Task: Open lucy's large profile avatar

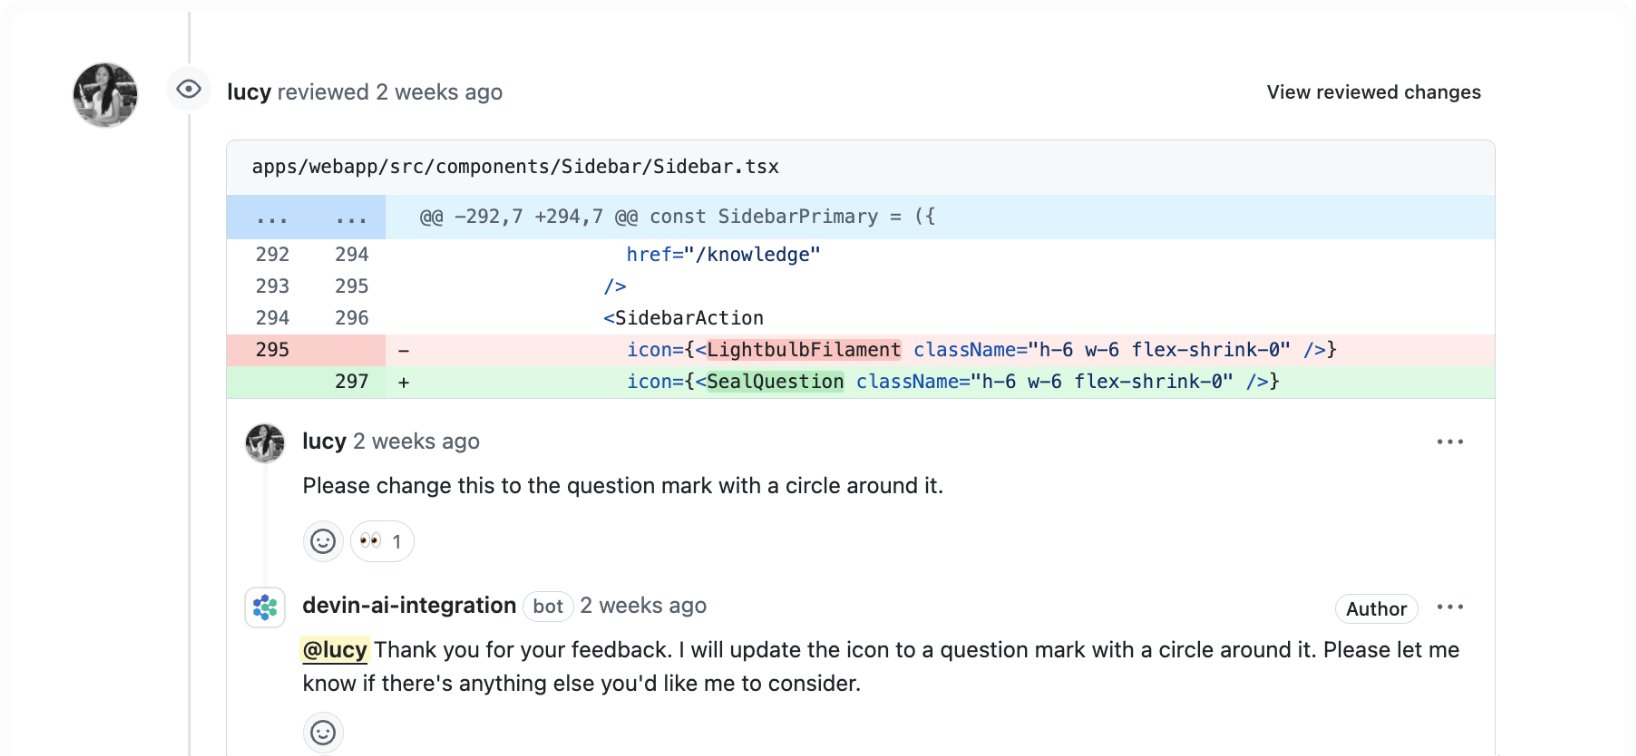Action: (105, 95)
